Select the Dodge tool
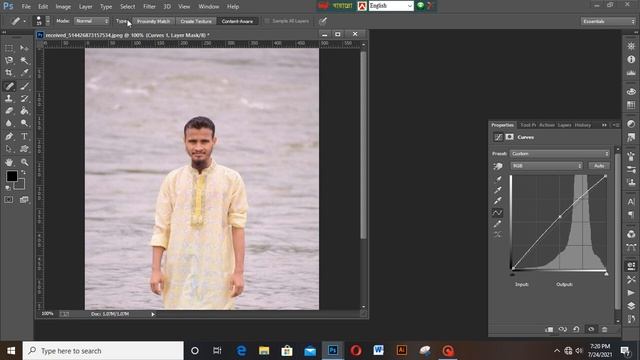This screenshot has height=360, width=640. pyautogui.click(x=24, y=123)
